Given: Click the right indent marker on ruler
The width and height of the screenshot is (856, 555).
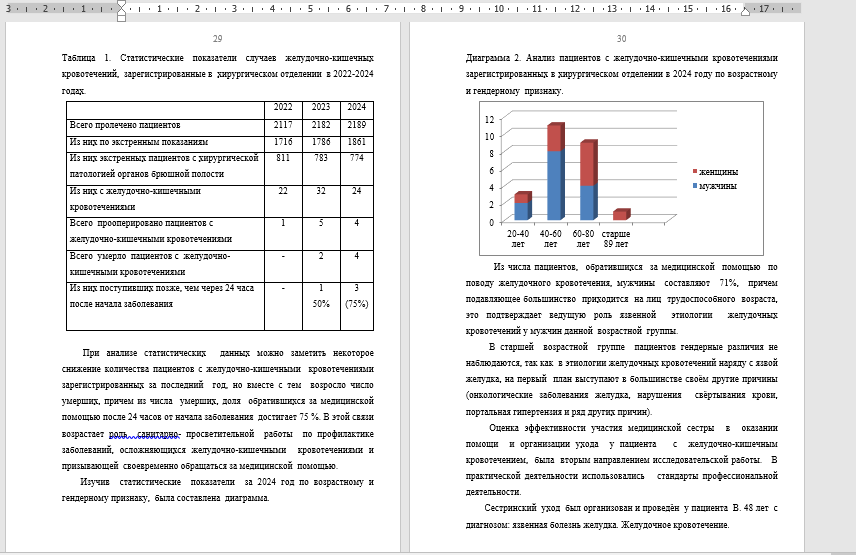Looking at the screenshot, I should coord(745,11).
